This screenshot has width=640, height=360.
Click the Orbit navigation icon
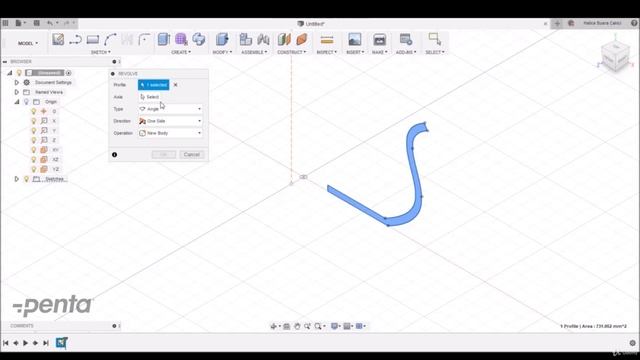[274, 326]
